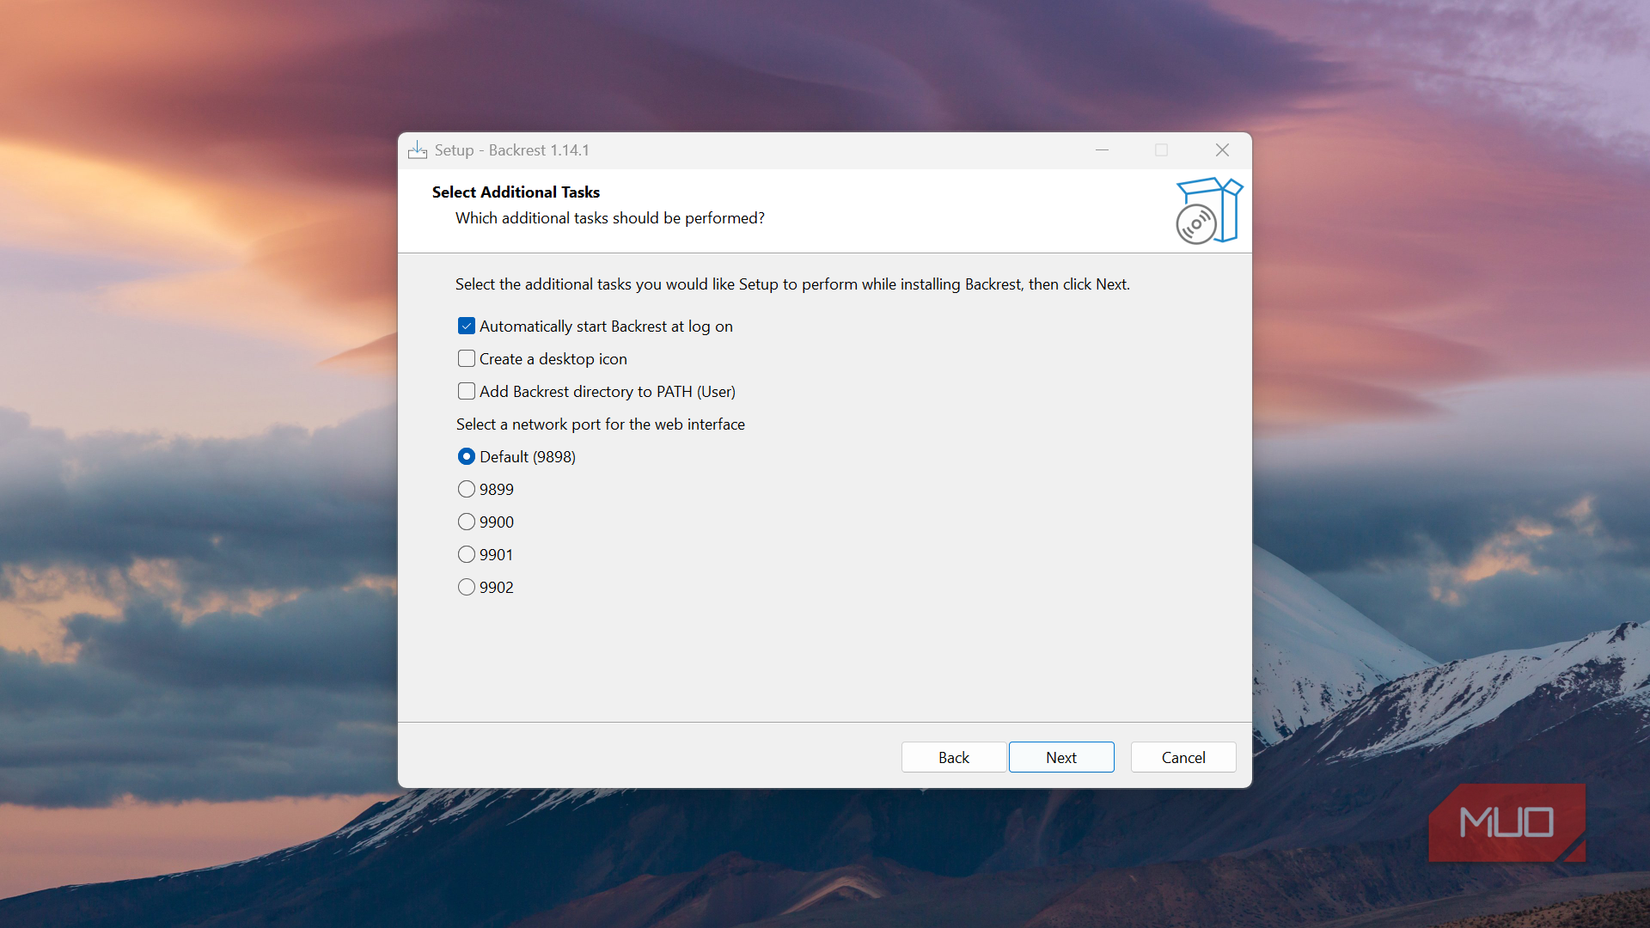Minimize the Backrest Setup window
1650x928 pixels.
click(1102, 150)
